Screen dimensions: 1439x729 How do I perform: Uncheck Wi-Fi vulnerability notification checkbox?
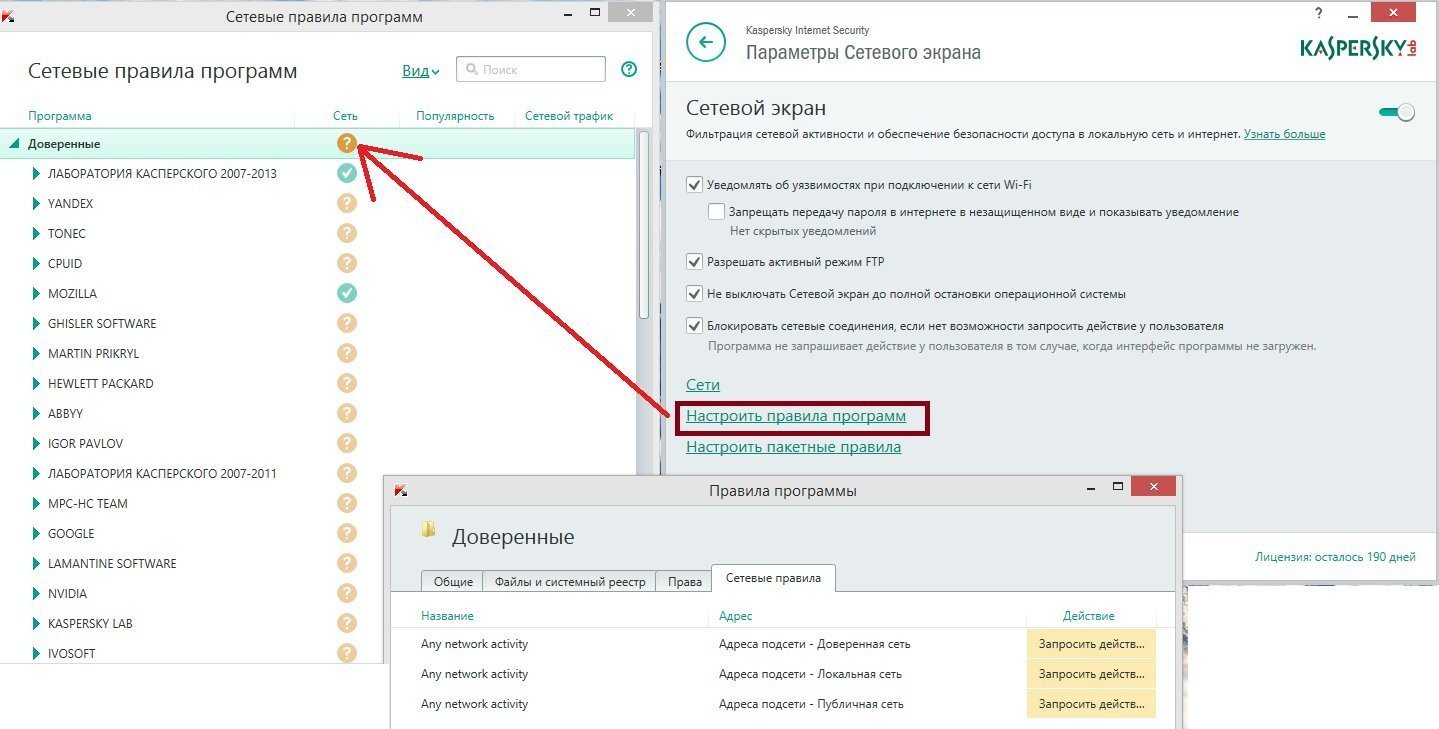point(694,184)
